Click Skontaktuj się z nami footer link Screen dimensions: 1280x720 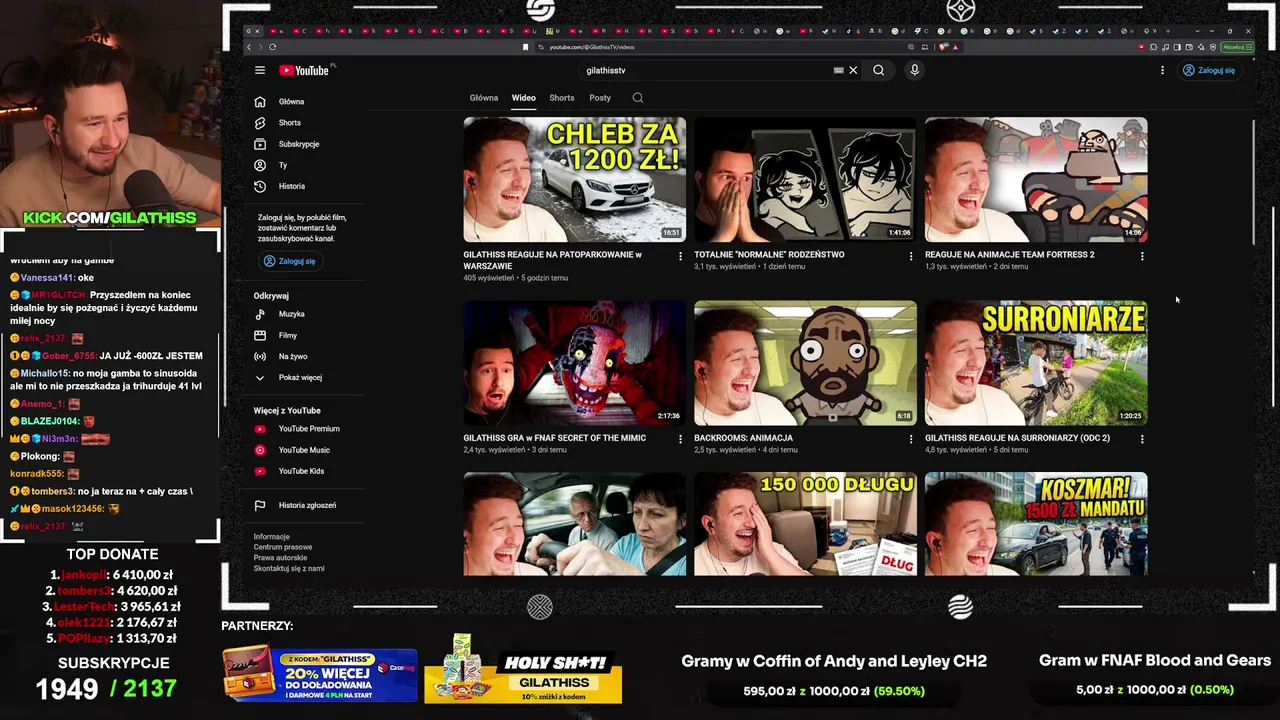pyautogui.click(x=289, y=568)
